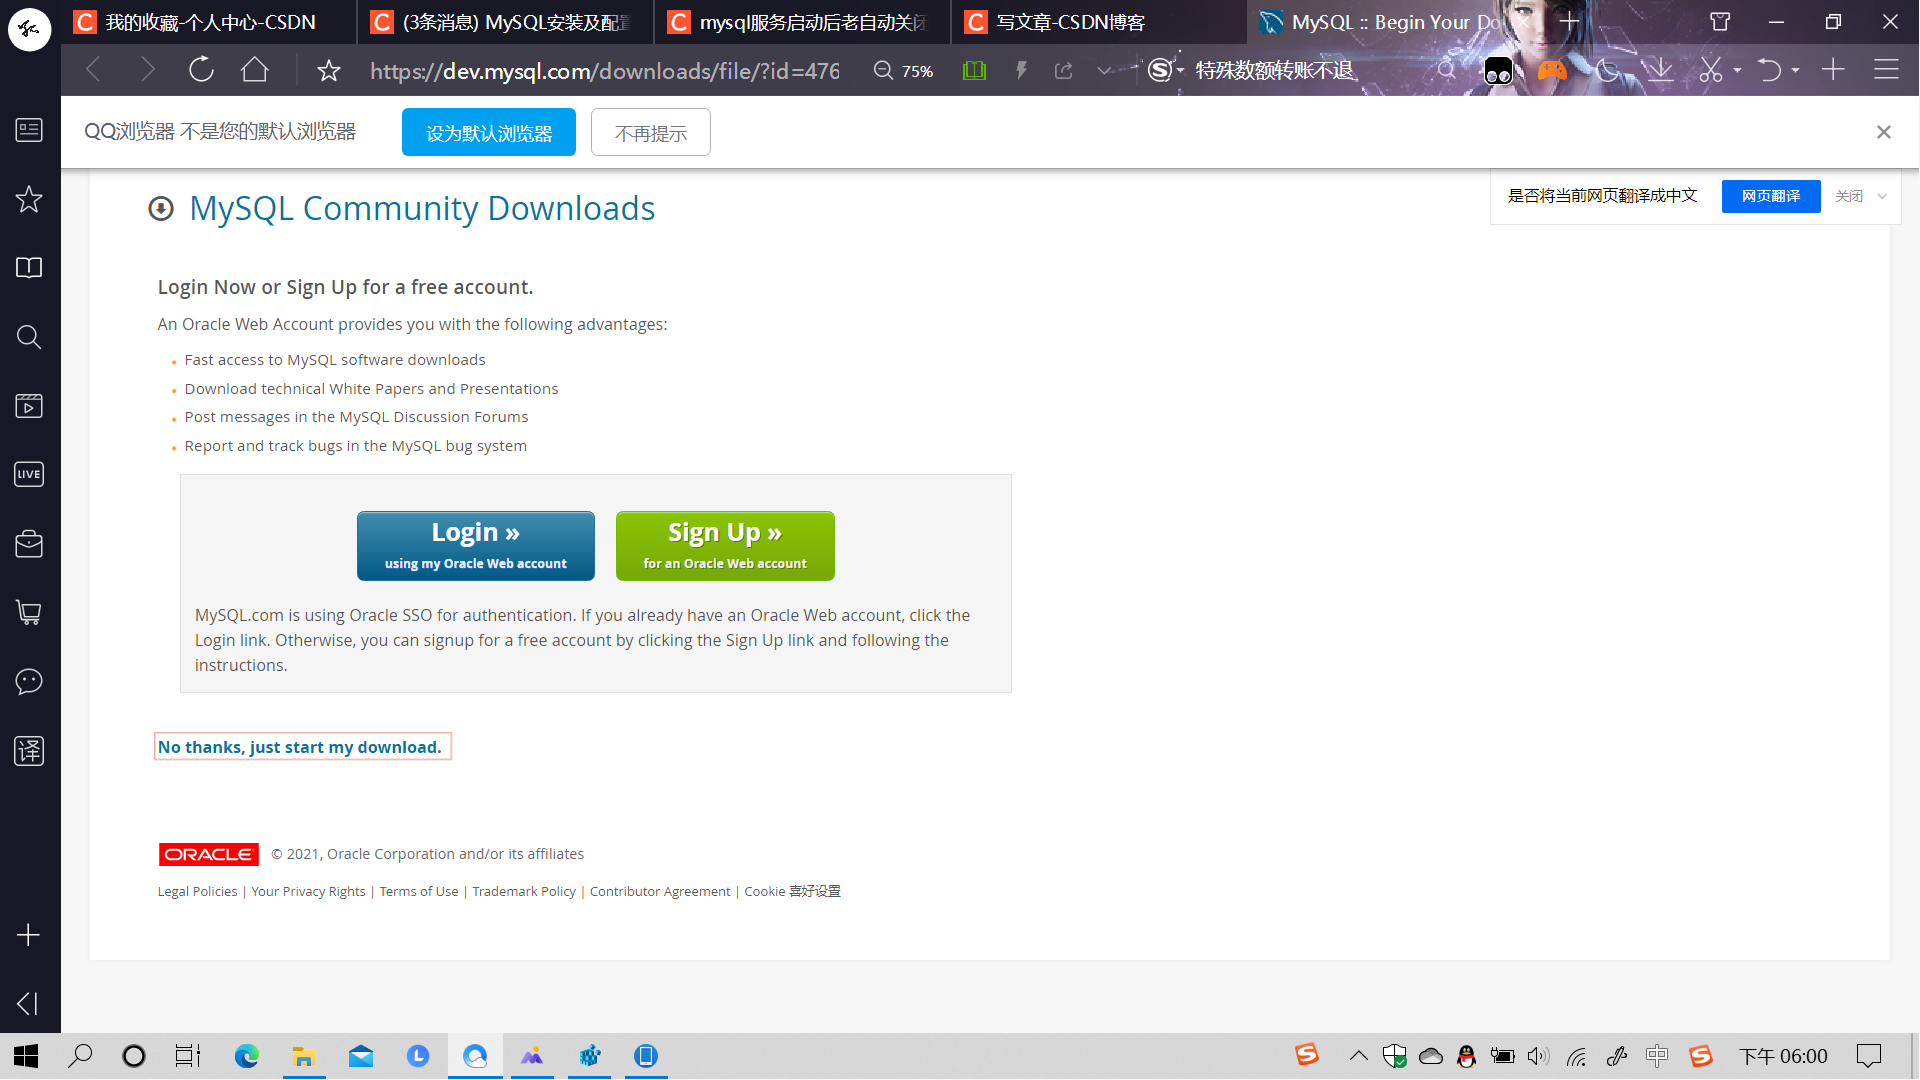Image resolution: width=1920 pixels, height=1080 pixels.
Task: Switch to the mysql服务启动后老自动关闭 tab
Action: [804, 22]
